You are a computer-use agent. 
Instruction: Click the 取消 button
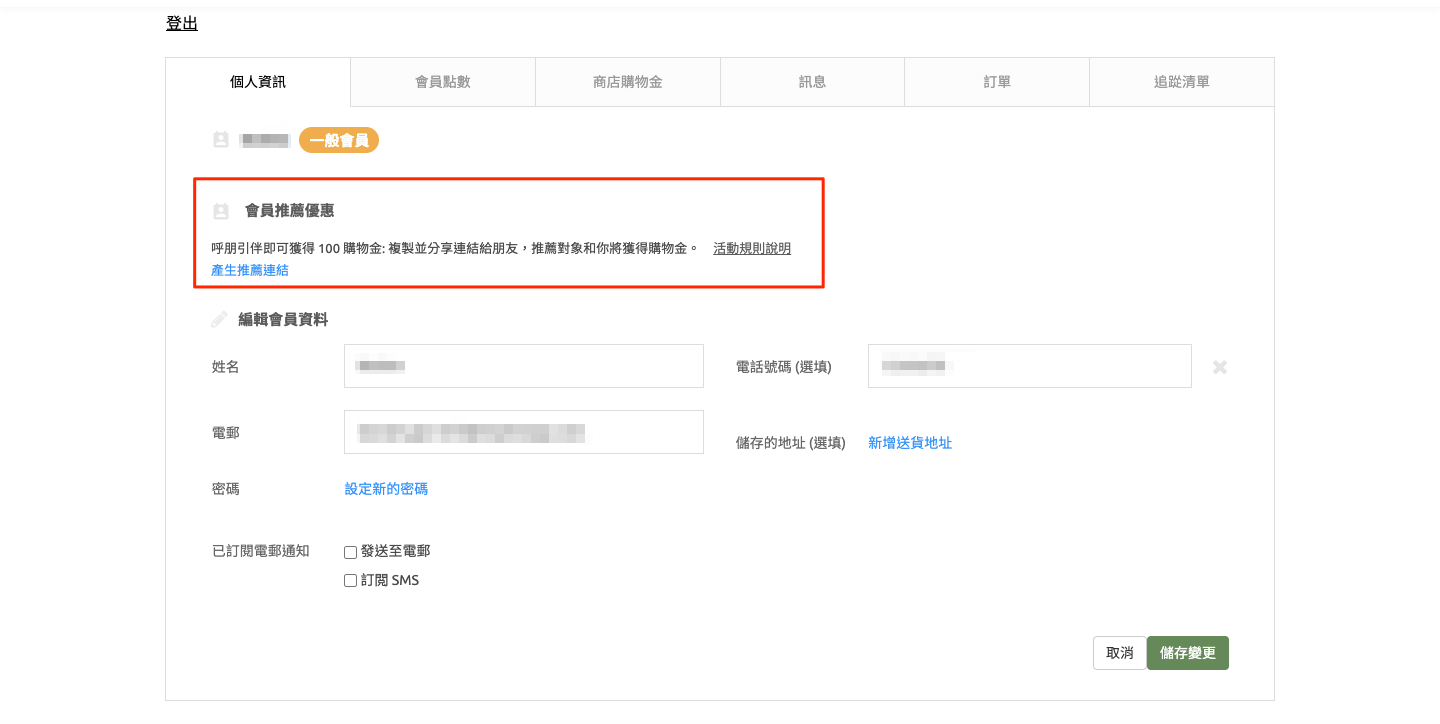point(1119,653)
